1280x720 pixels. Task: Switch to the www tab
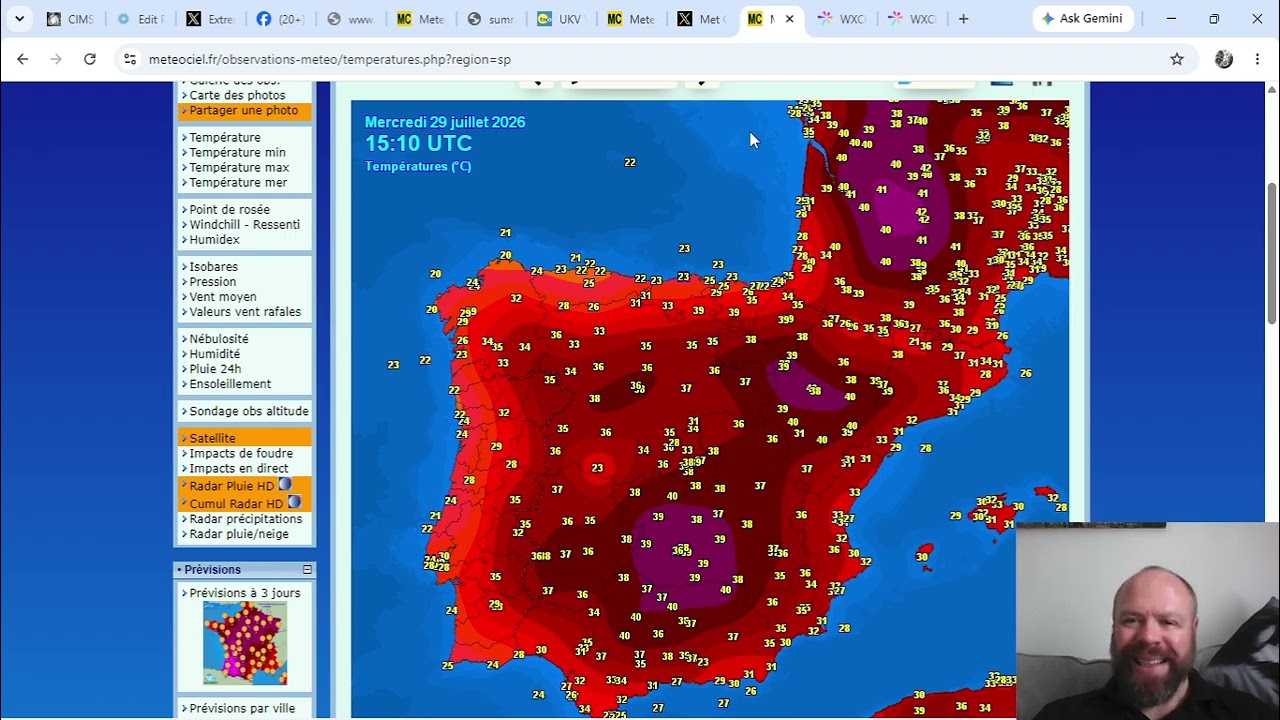click(x=350, y=18)
